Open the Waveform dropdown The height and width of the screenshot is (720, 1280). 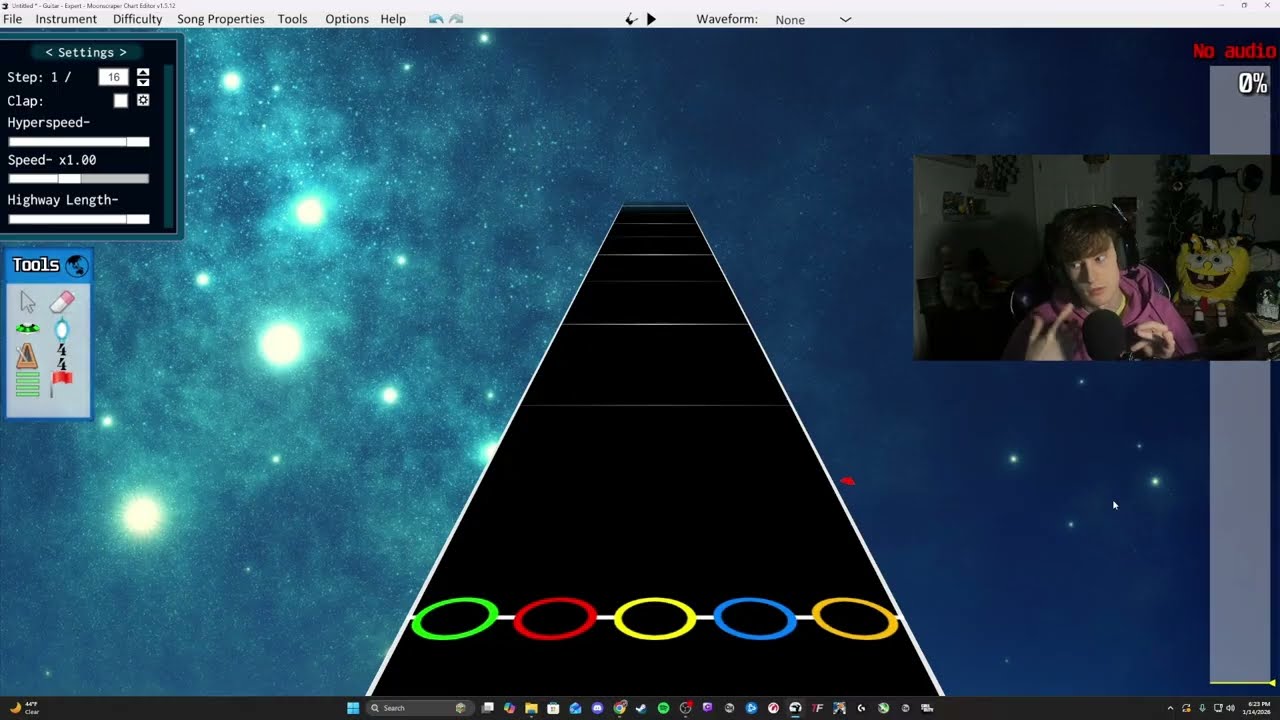click(814, 19)
